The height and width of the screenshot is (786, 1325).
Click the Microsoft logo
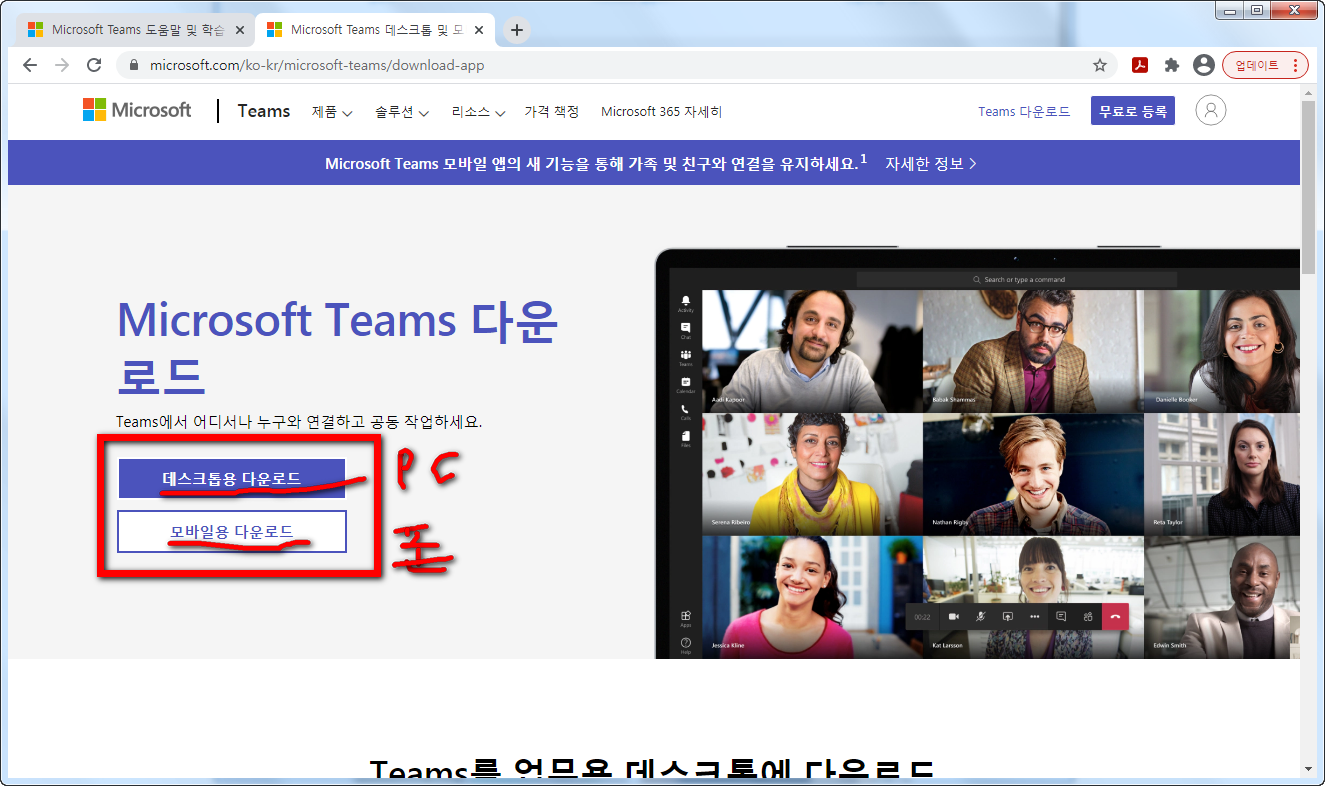click(x=137, y=110)
